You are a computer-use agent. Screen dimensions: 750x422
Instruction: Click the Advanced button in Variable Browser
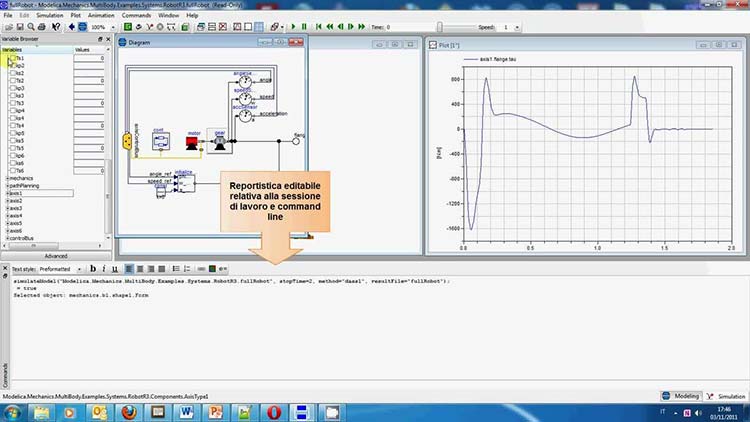click(54, 256)
